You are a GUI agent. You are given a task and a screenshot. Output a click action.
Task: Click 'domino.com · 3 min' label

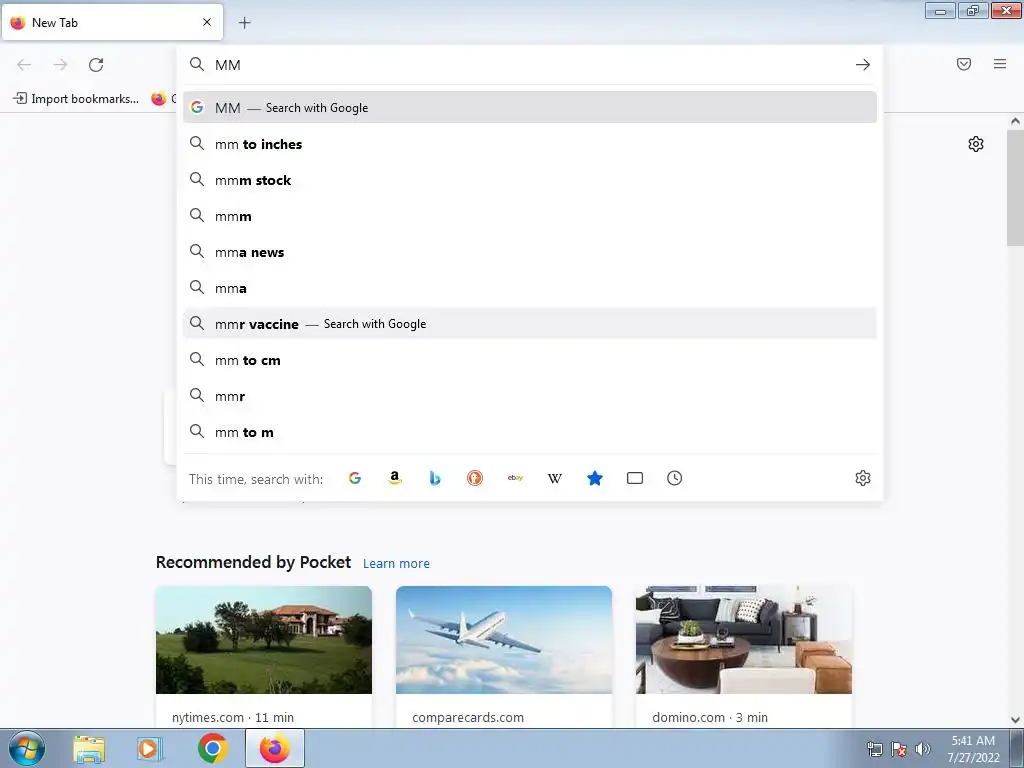[x=710, y=717]
